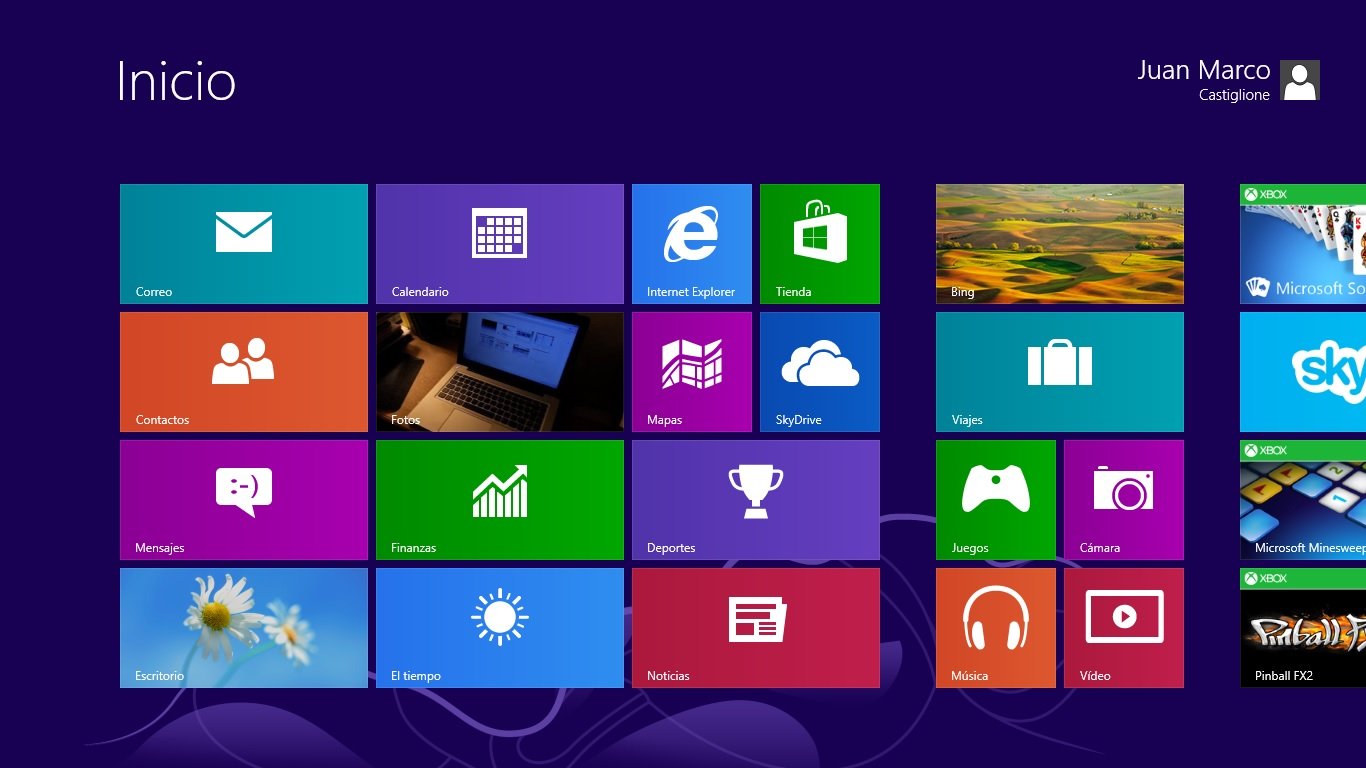Open the Música headphones tile

tap(996, 628)
